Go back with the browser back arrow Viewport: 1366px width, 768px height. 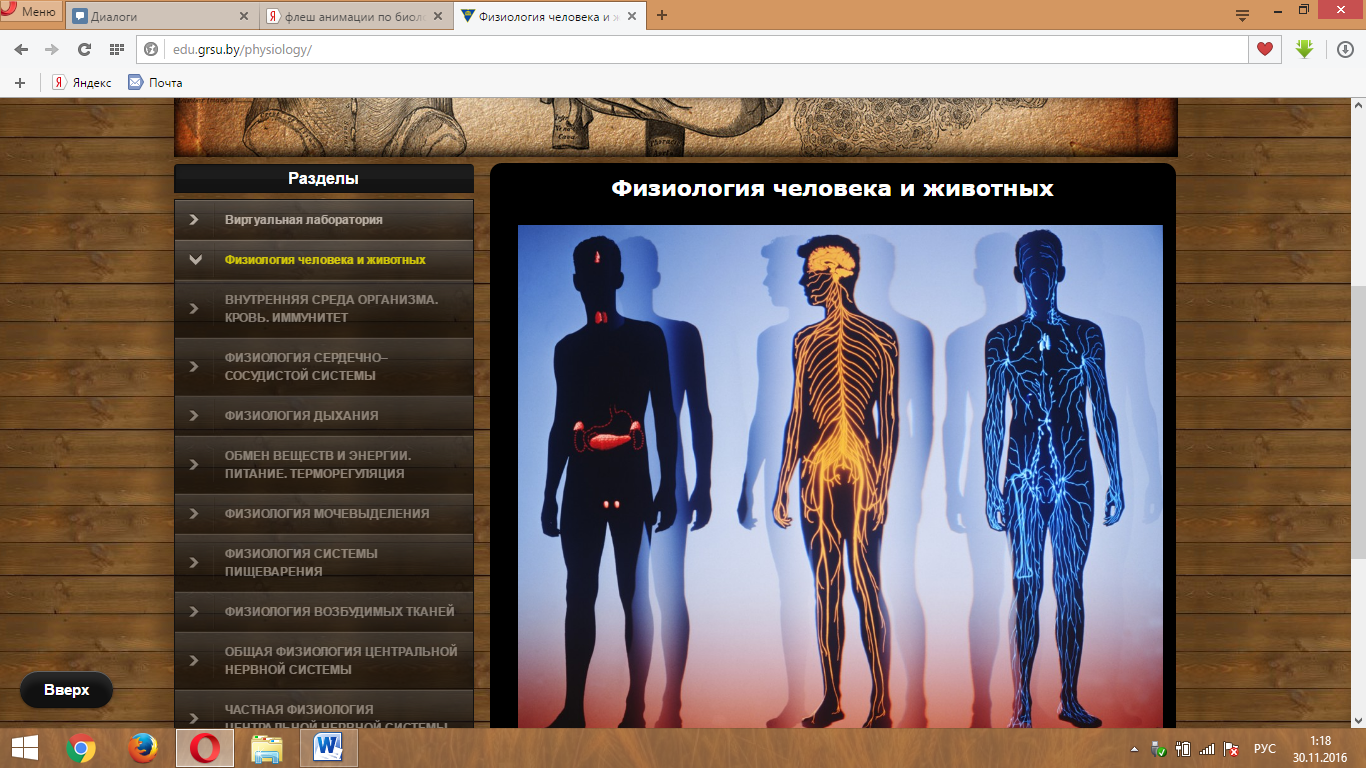pos(21,49)
